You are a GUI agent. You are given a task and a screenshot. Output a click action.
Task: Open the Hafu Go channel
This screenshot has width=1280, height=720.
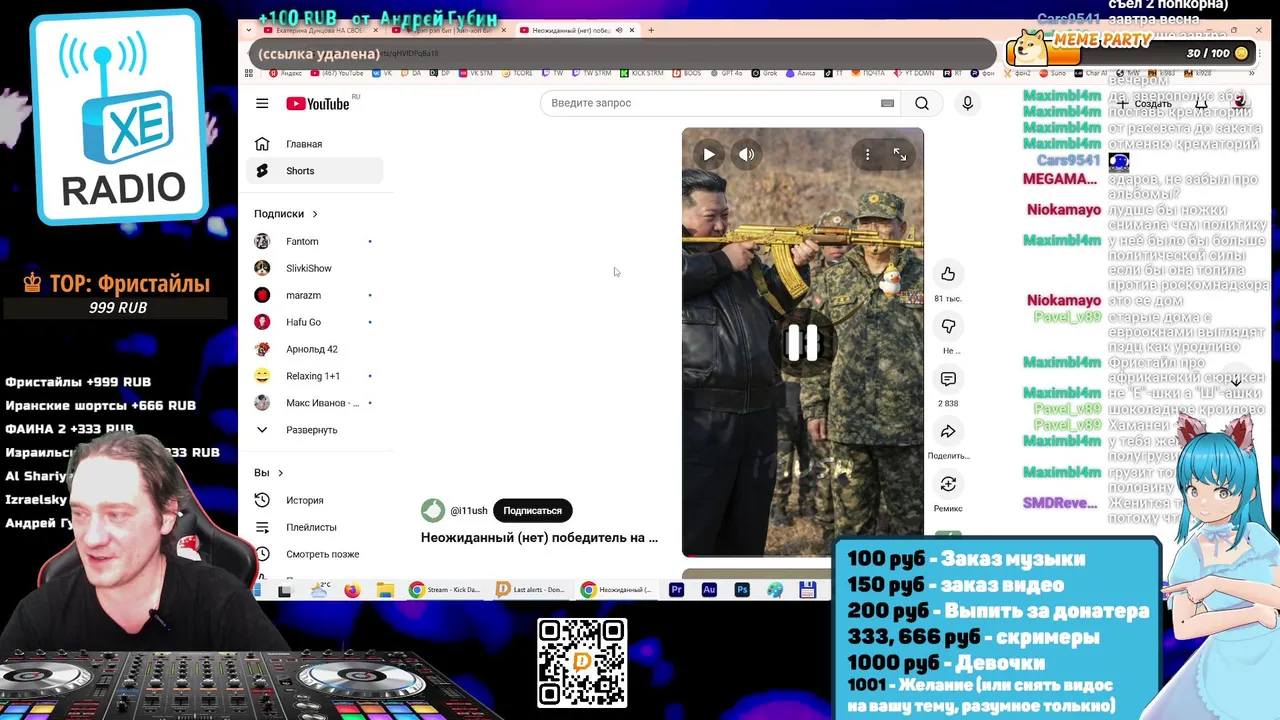tap(315, 322)
